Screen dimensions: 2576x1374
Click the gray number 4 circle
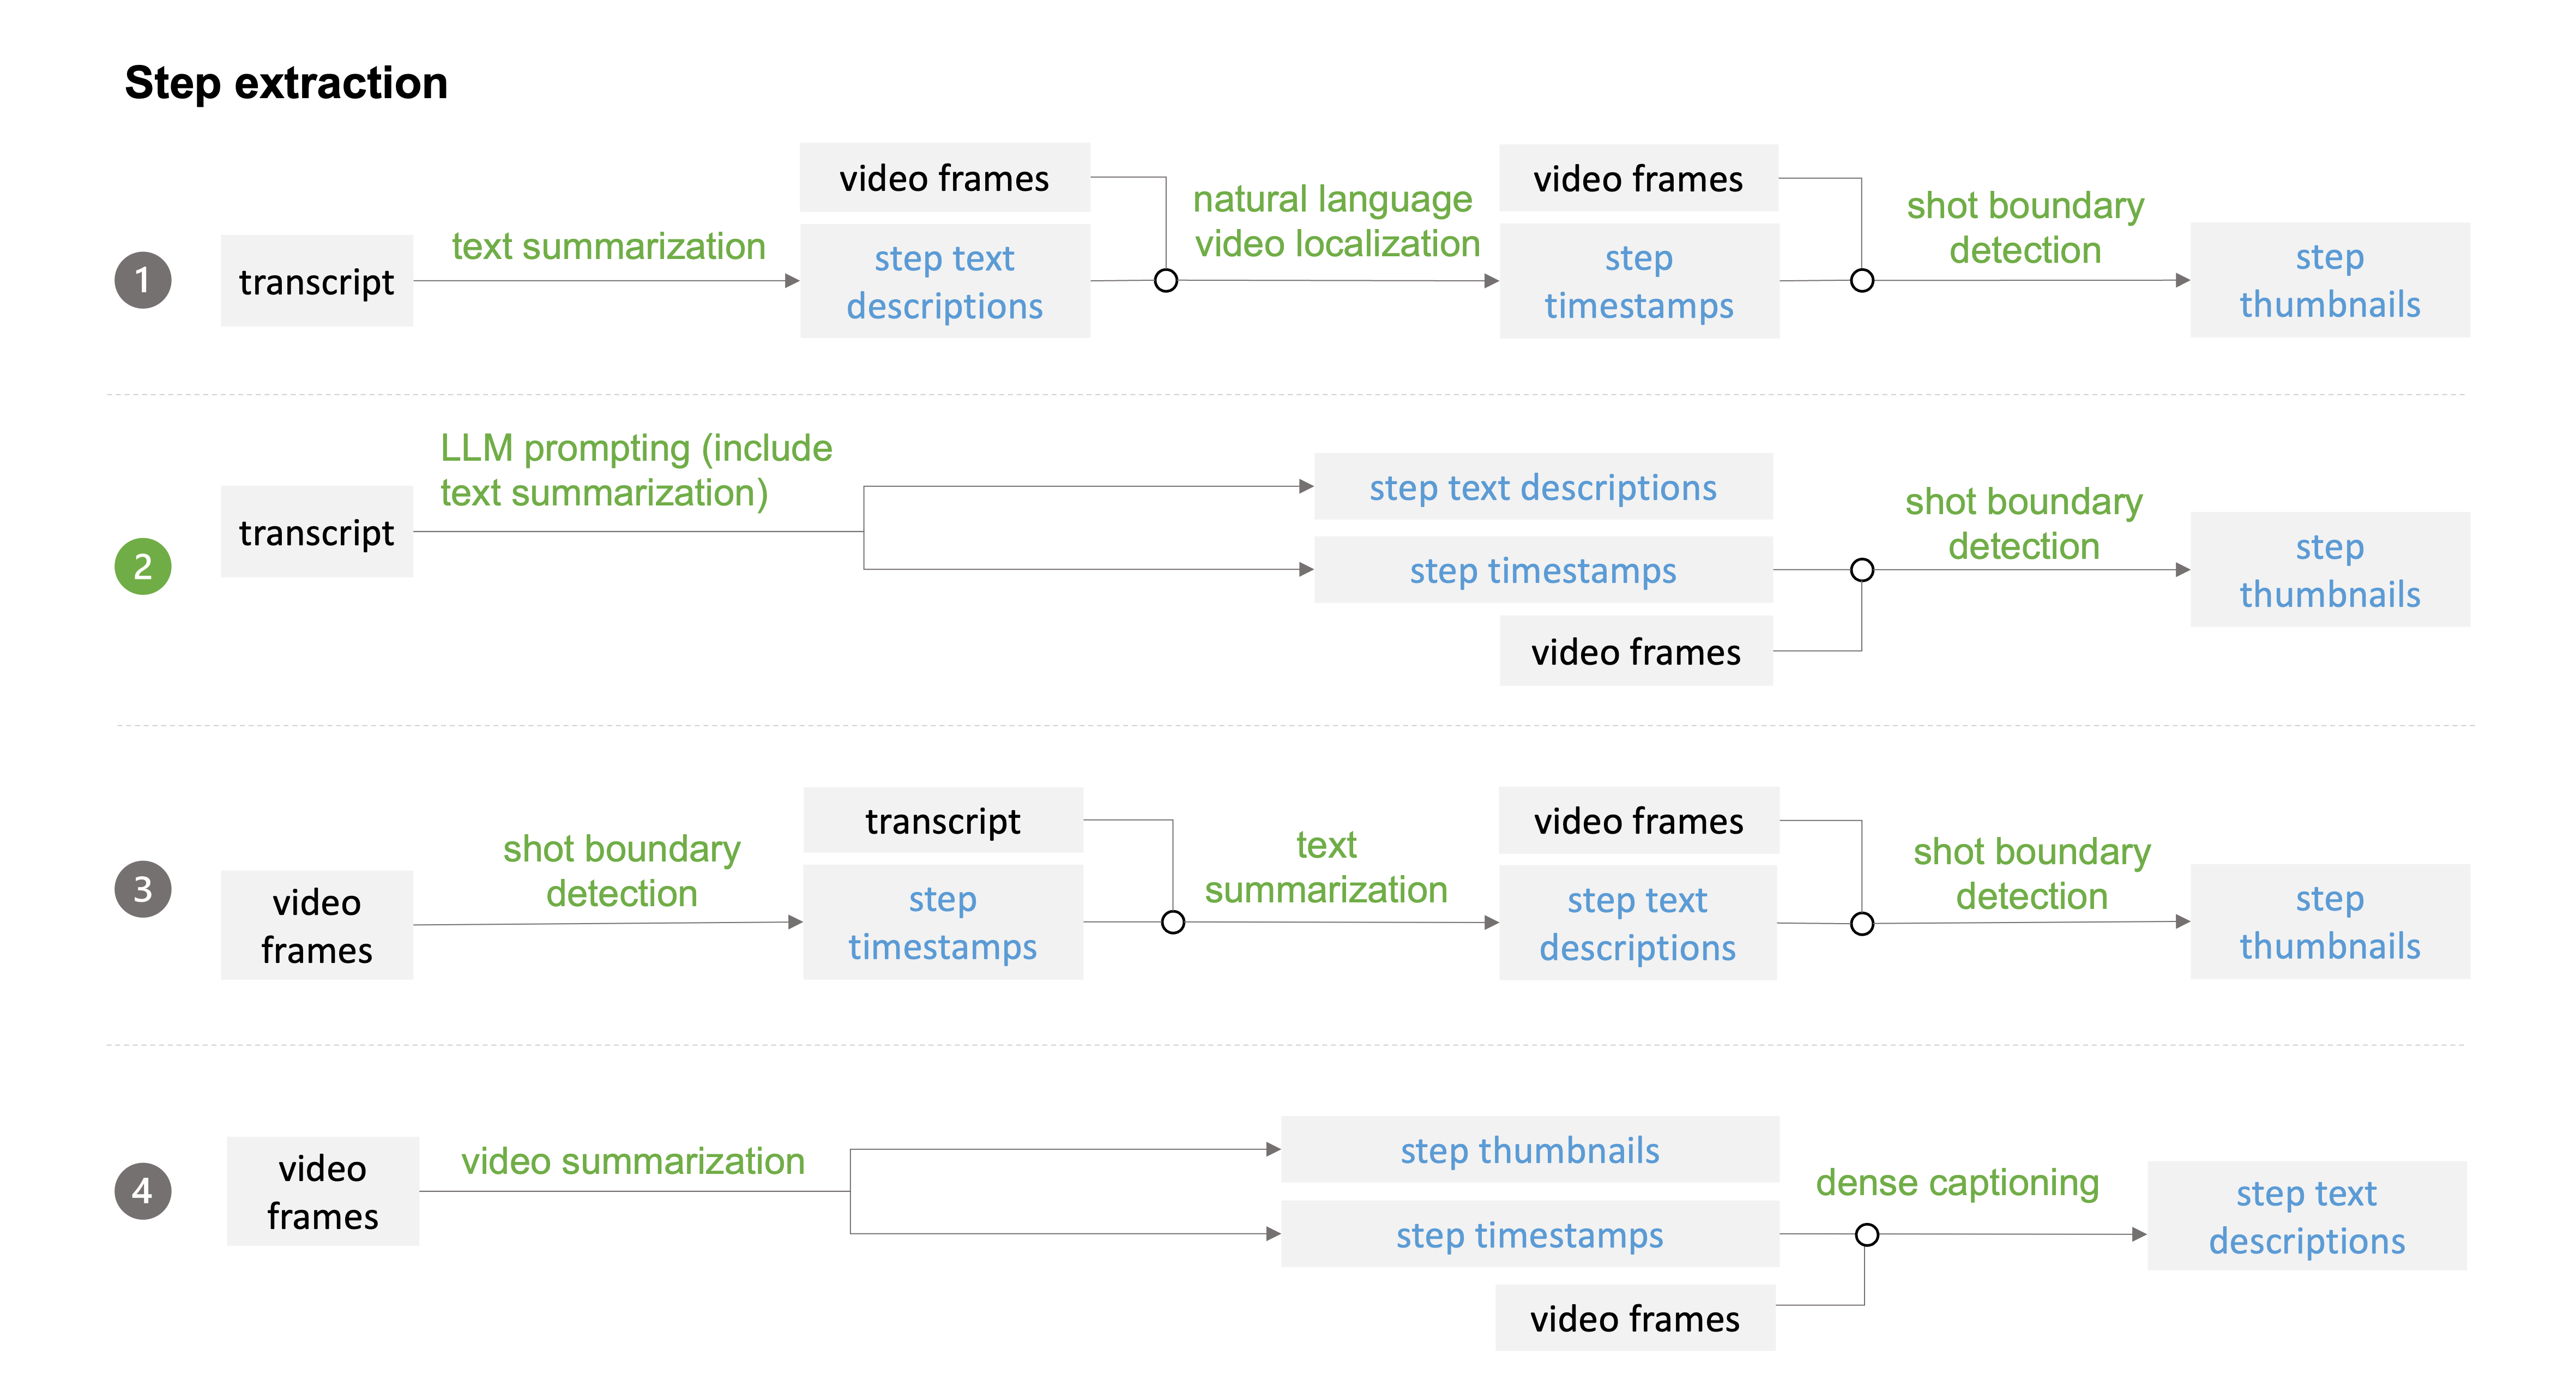click(143, 1190)
